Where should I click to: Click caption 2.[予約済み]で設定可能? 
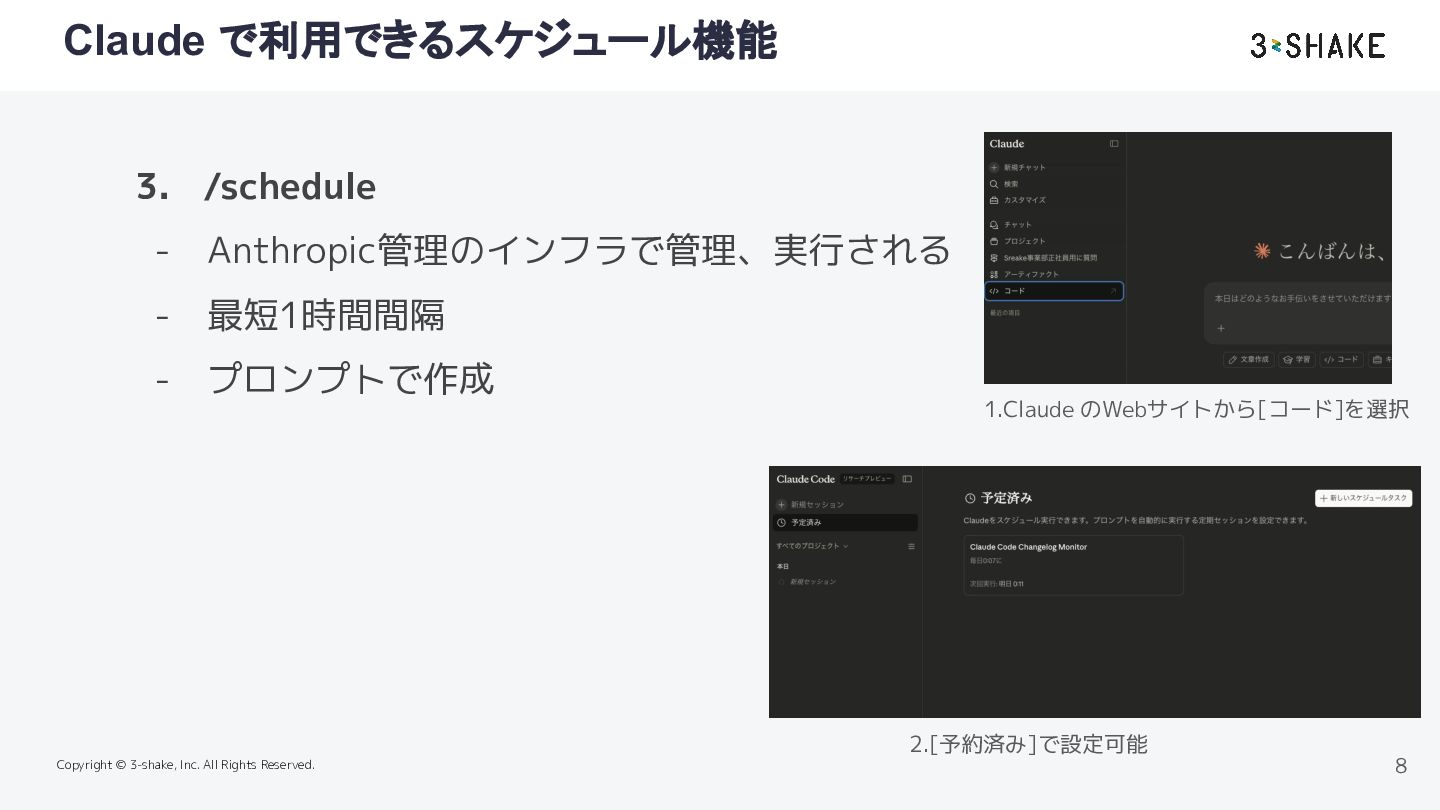[x=1028, y=744]
